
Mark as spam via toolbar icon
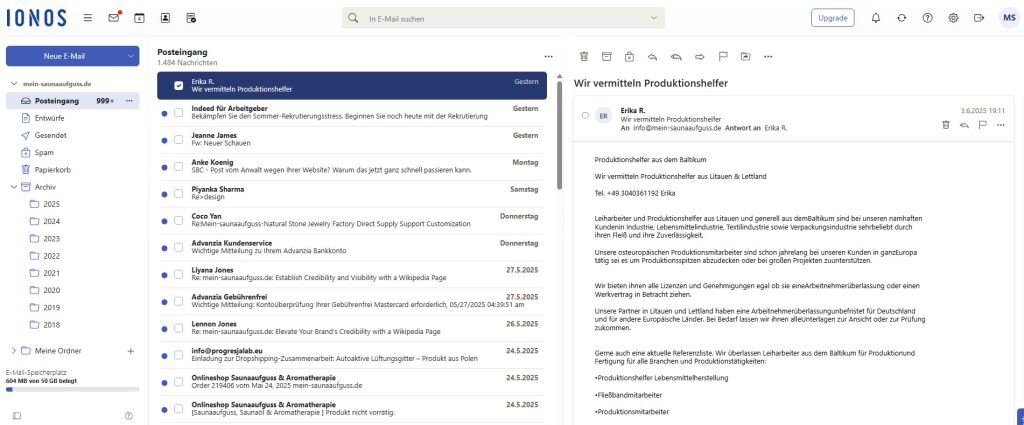click(629, 57)
